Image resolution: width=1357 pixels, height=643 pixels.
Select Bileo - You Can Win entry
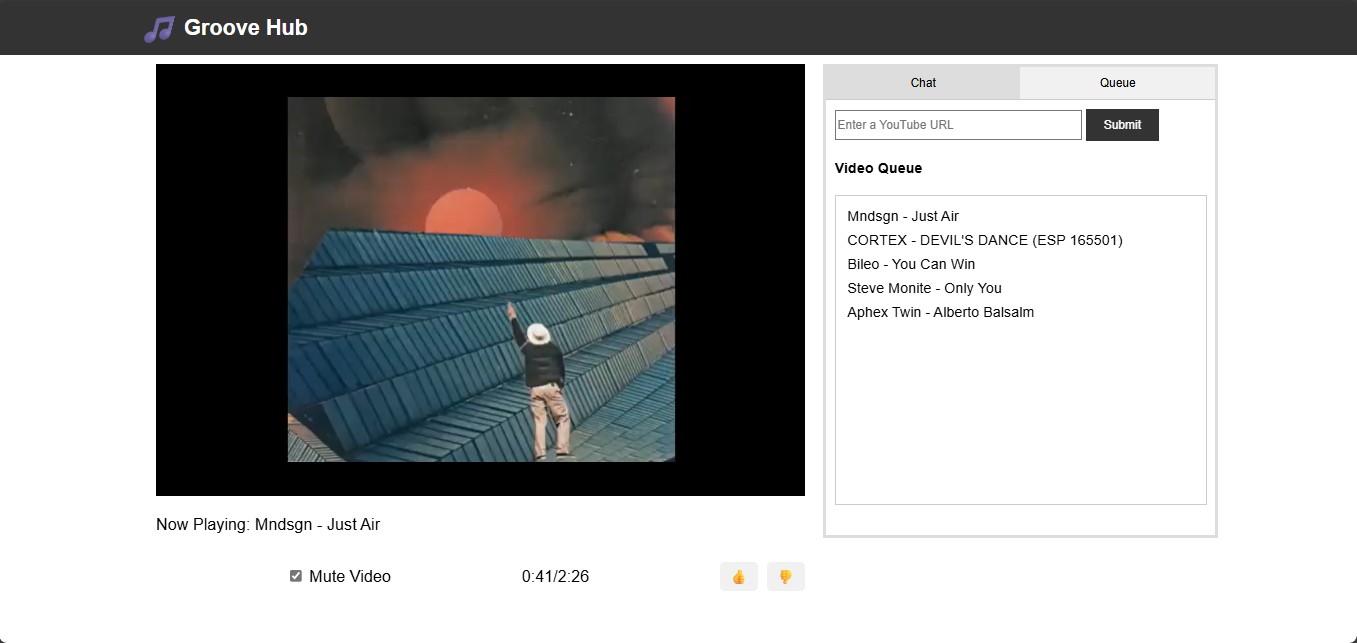pos(911,264)
